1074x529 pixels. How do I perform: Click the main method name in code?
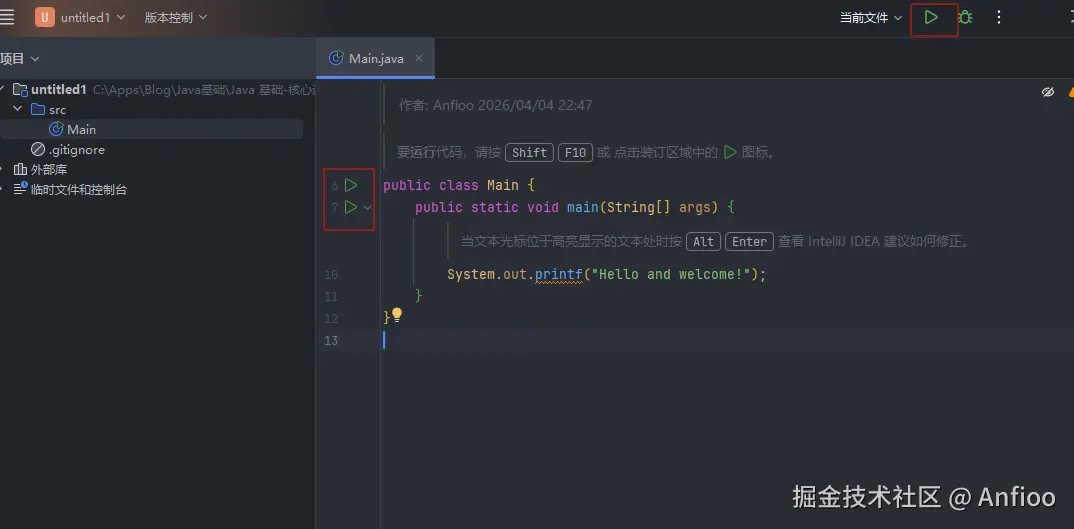(583, 207)
